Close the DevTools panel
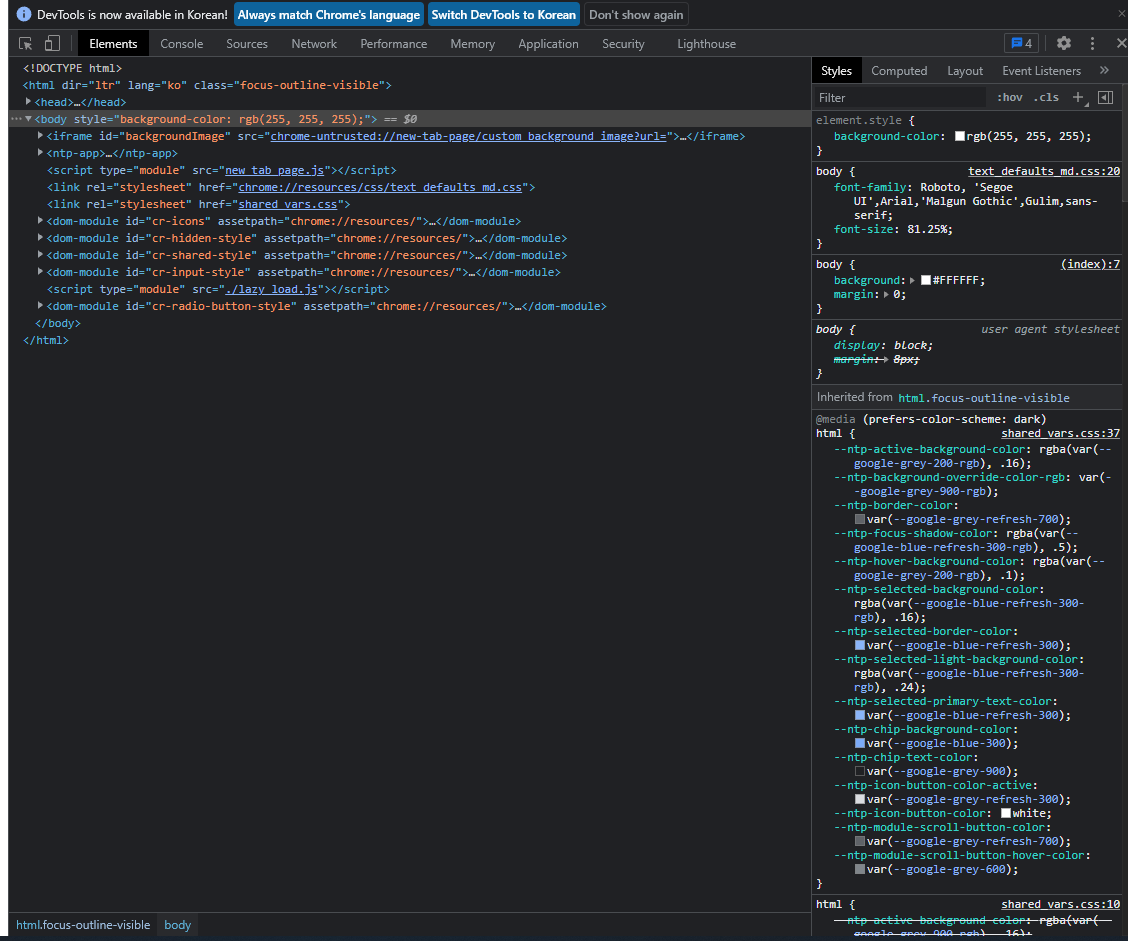 click(x=1121, y=44)
